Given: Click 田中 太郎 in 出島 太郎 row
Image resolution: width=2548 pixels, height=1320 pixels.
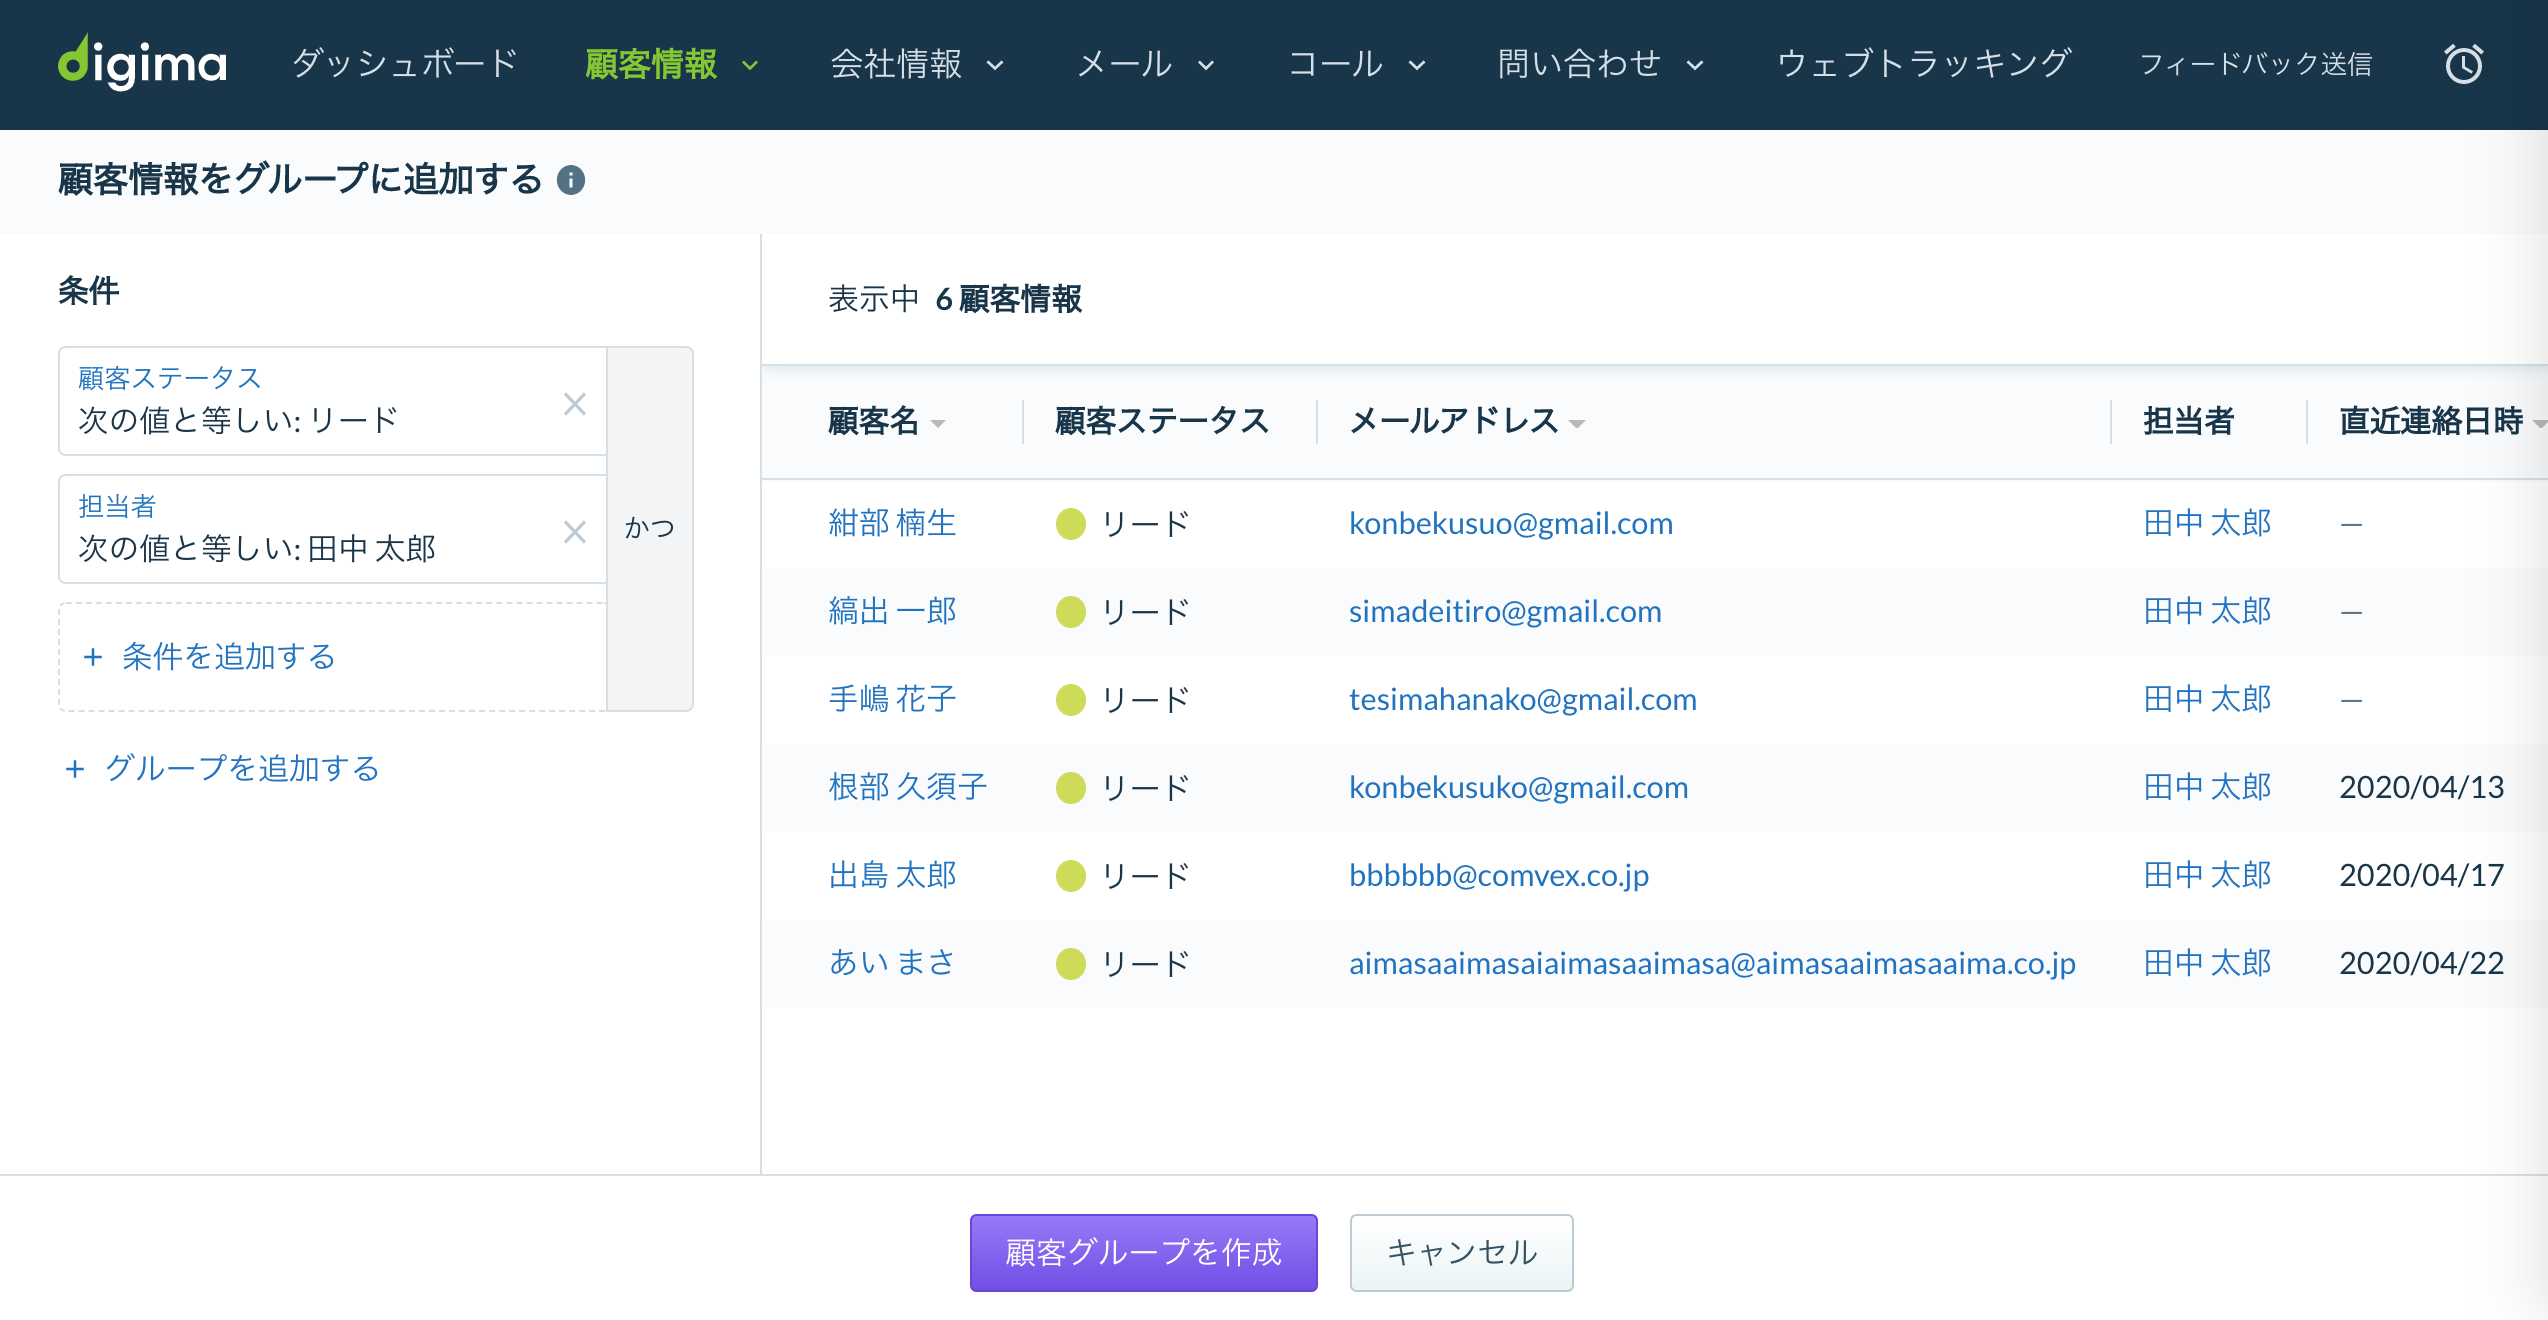Looking at the screenshot, I should click(2207, 875).
